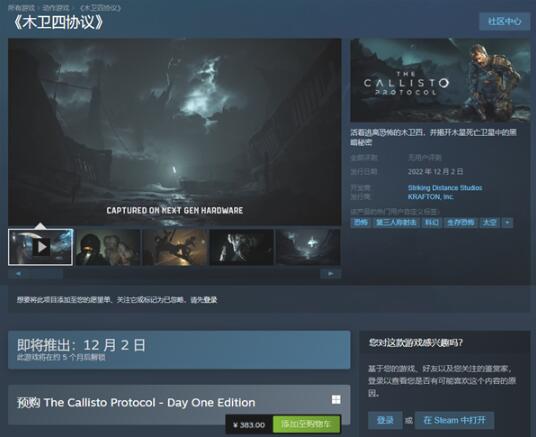Click the 动作游戏 breadcrumb link
The height and width of the screenshot is (437, 536).
coord(56,8)
